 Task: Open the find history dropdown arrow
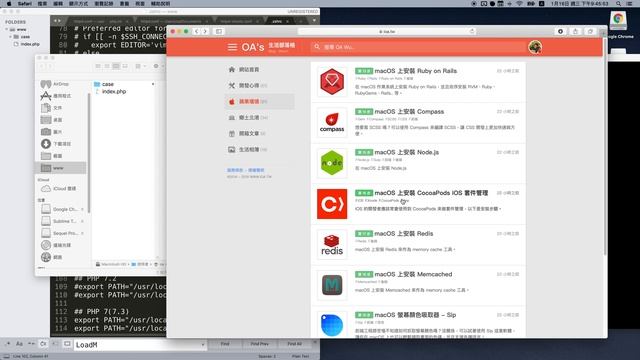point(202,344)
